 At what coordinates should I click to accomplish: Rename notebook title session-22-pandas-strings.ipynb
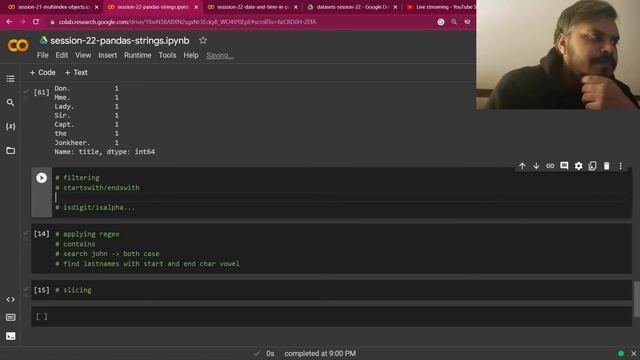(120, 40)
